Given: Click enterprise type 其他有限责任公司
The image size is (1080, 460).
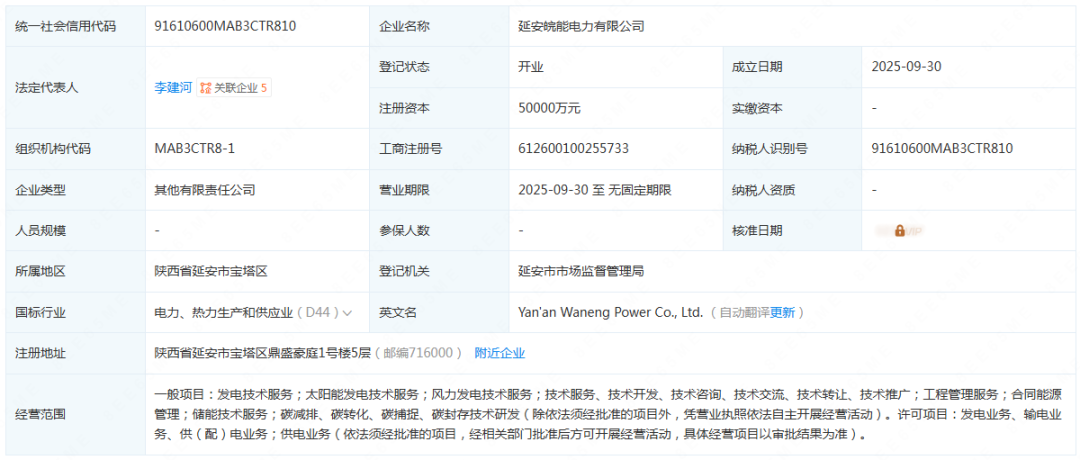Looking at the screenshot, I should pos(205,190).
